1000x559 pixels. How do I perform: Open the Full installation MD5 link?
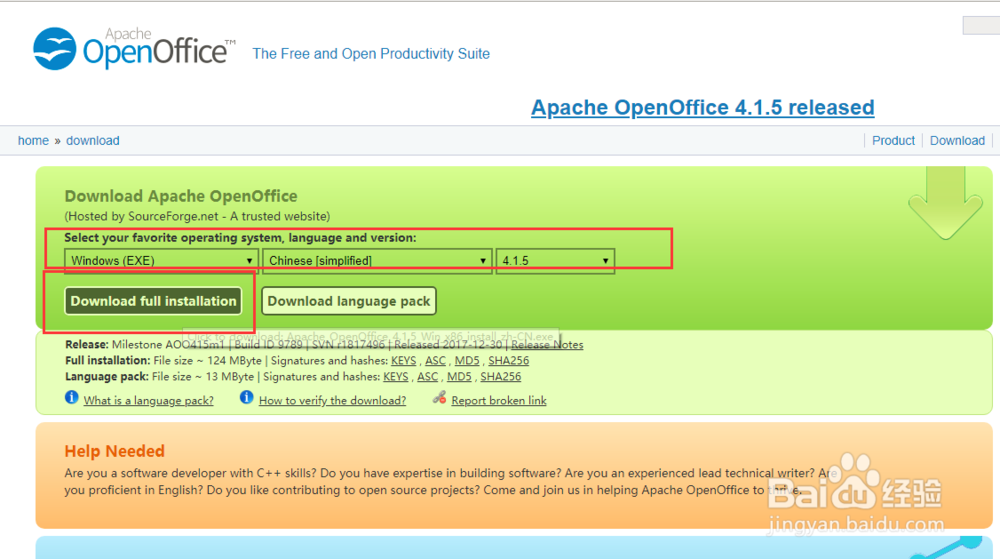pyautogui.click(x=467, y=361)
